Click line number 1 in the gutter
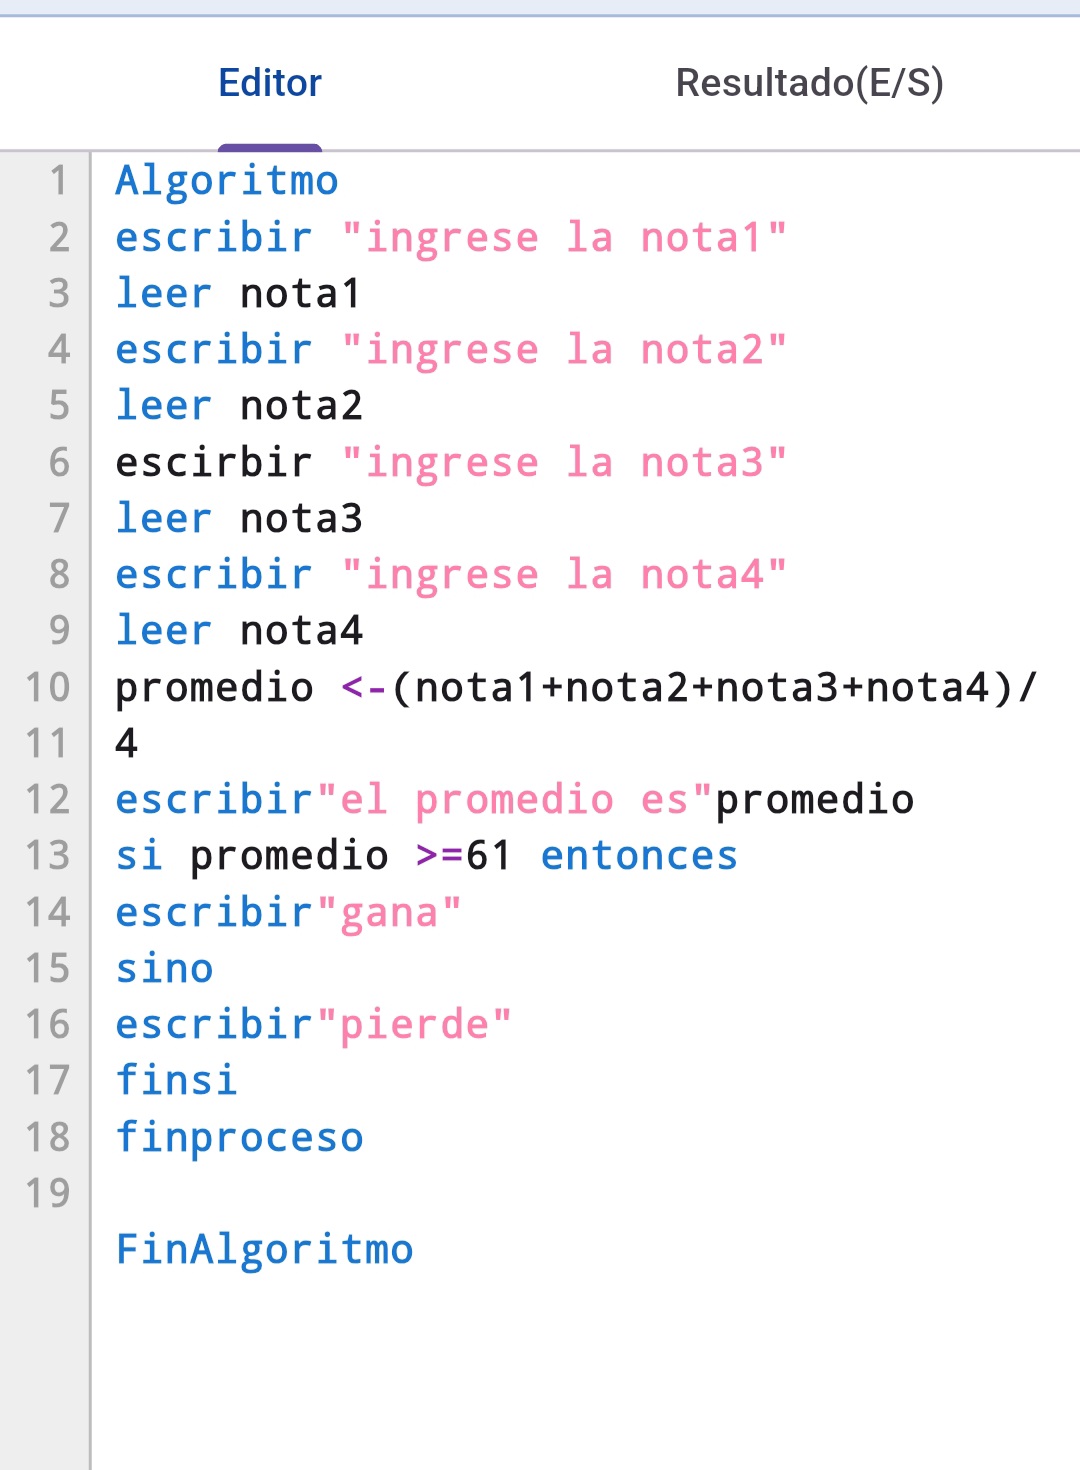This screenshot has height=1470, width=1080. pos(58,181)
